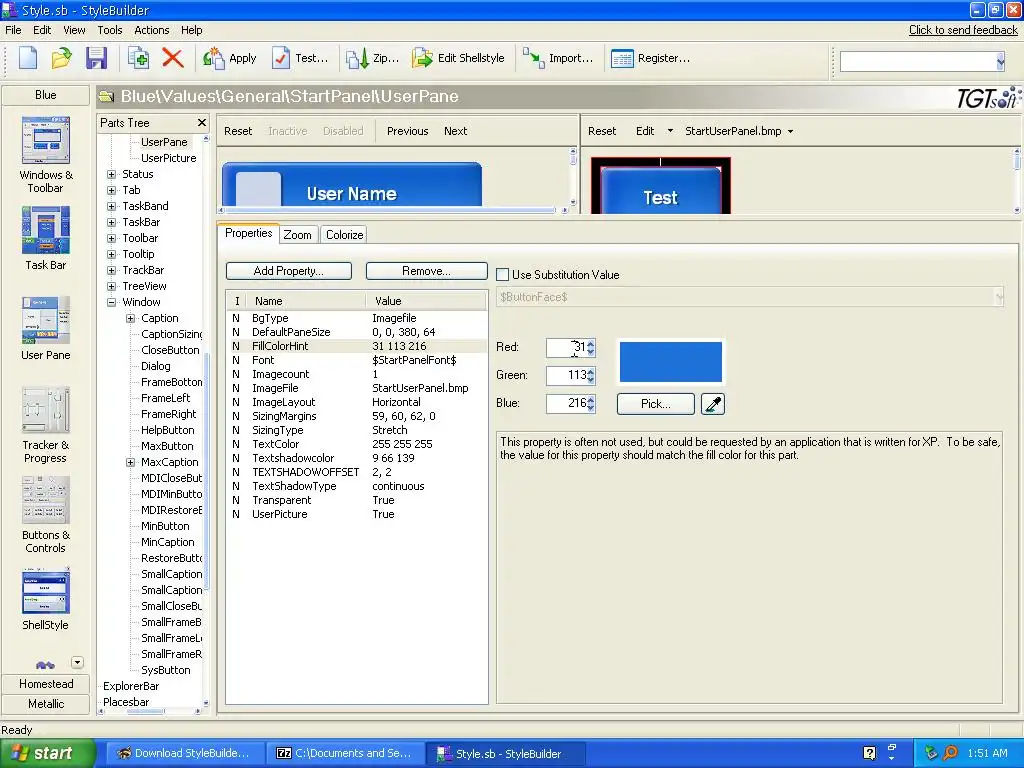Click the Pick... color button
Screen dimensions: 1024x768
[656, 404]
